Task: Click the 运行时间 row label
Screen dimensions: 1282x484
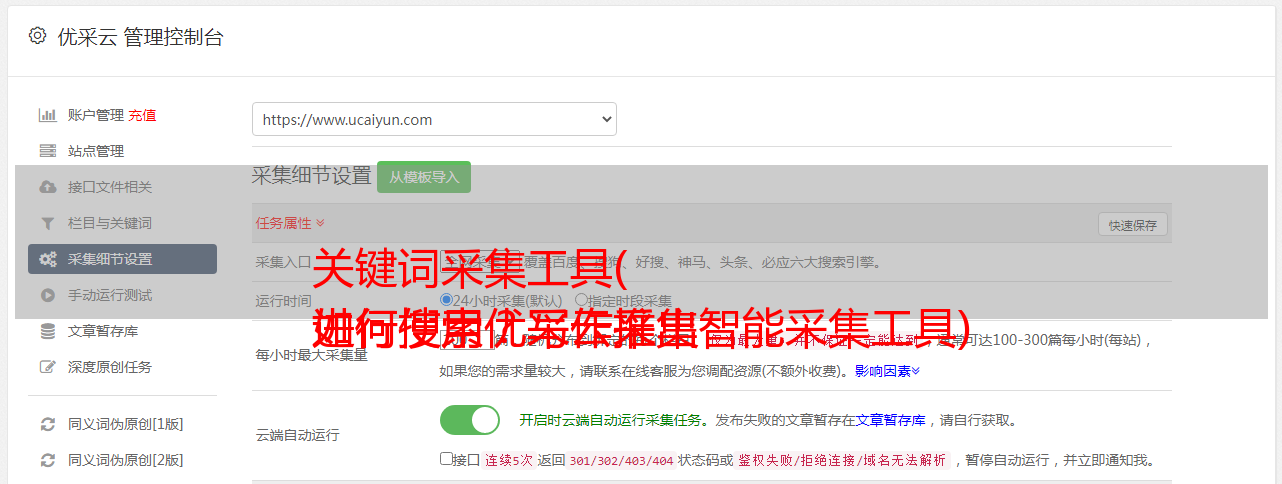Action: point(284,300)
